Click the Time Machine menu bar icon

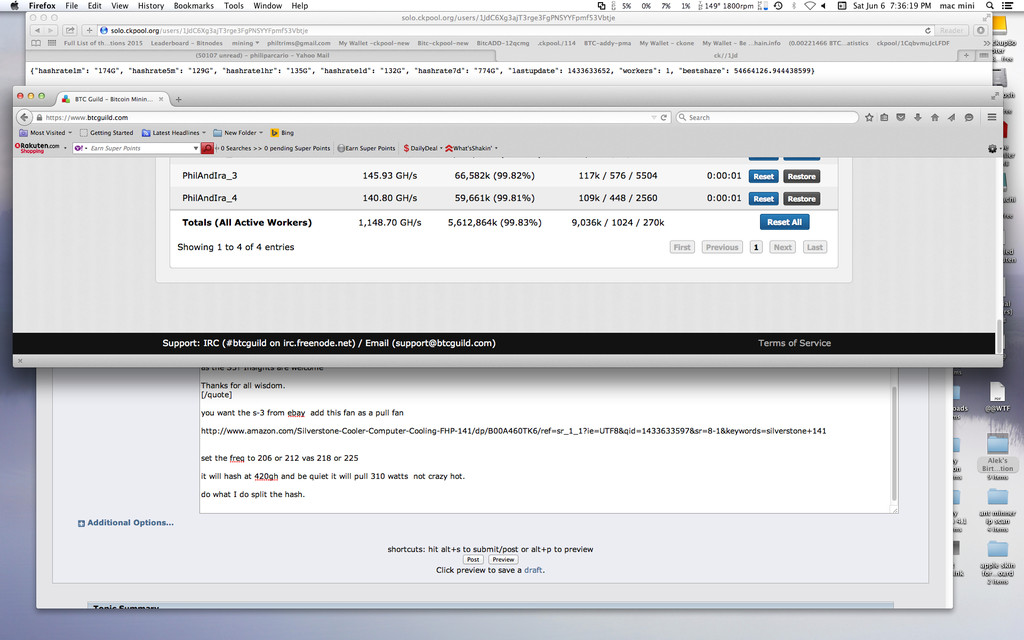778,6
